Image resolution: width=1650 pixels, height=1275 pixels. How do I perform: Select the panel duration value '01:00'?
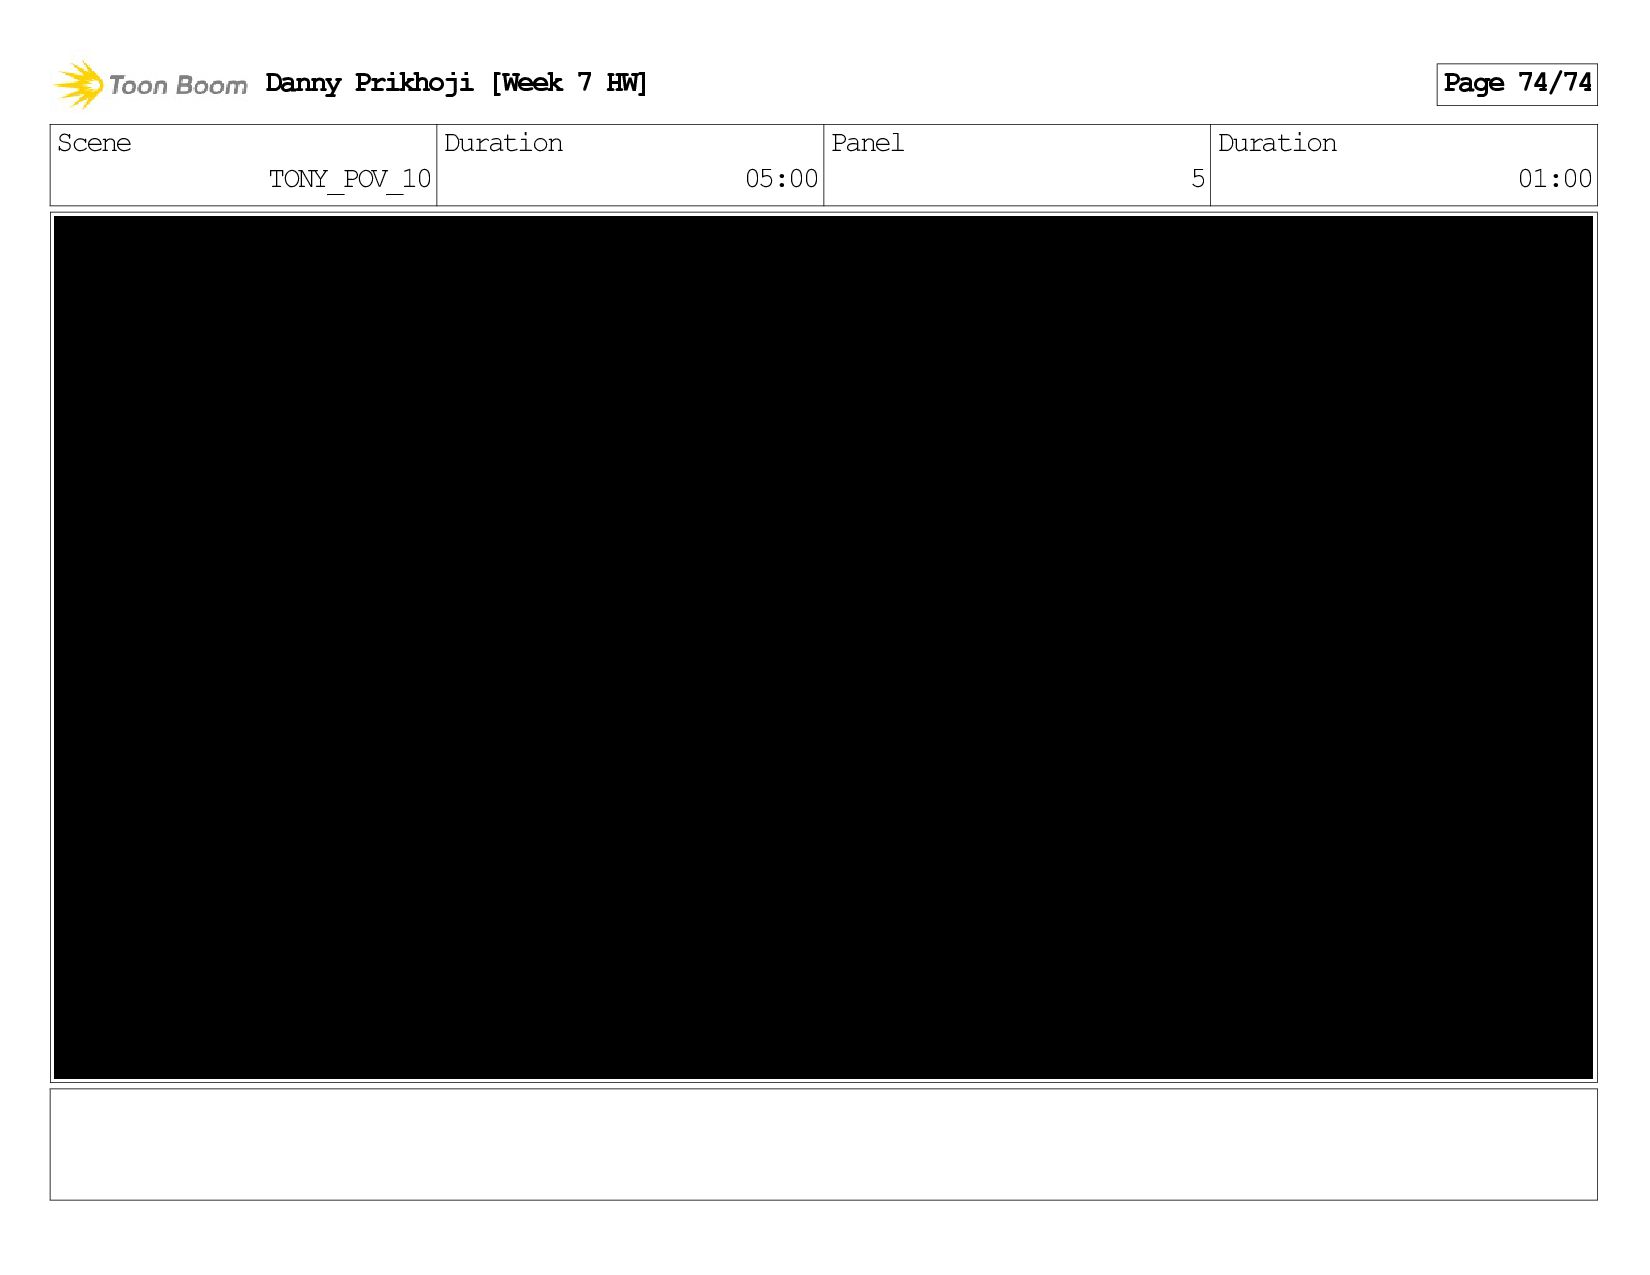coord(1555,179)
